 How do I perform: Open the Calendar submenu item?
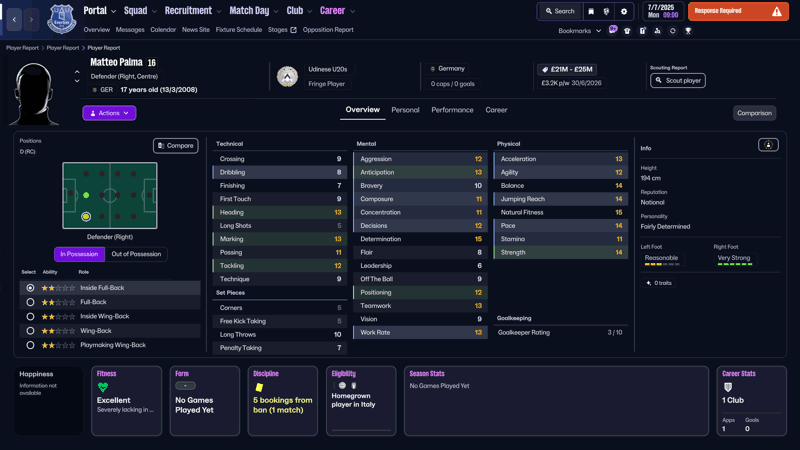(x=163, y=30)
